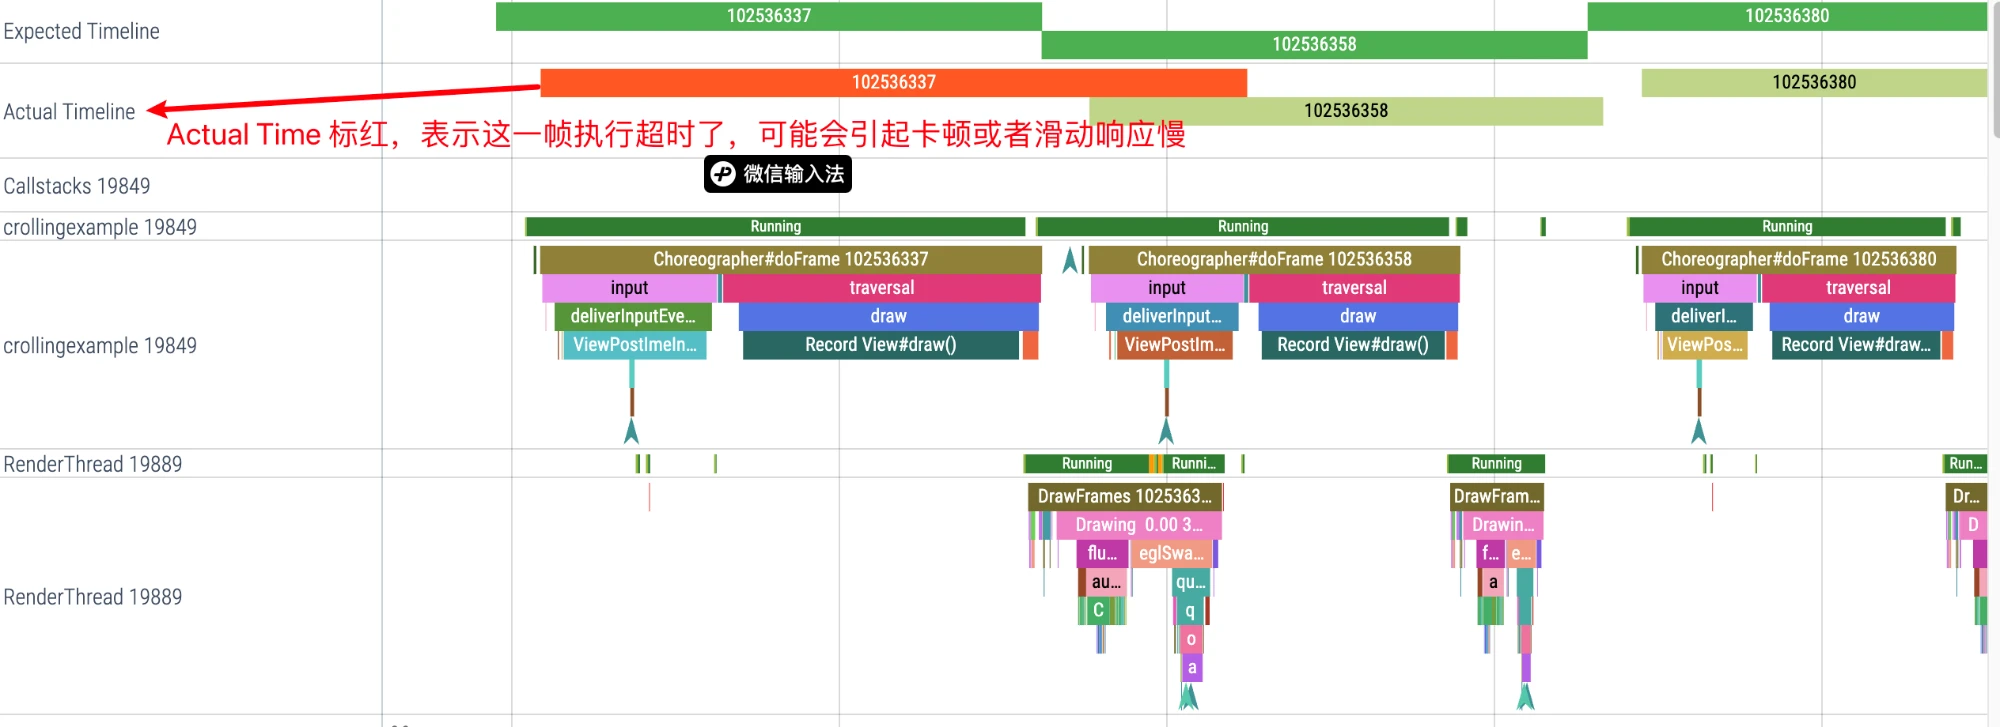
Task: Click the Actual Timeline track label
Action: (69, 112)
